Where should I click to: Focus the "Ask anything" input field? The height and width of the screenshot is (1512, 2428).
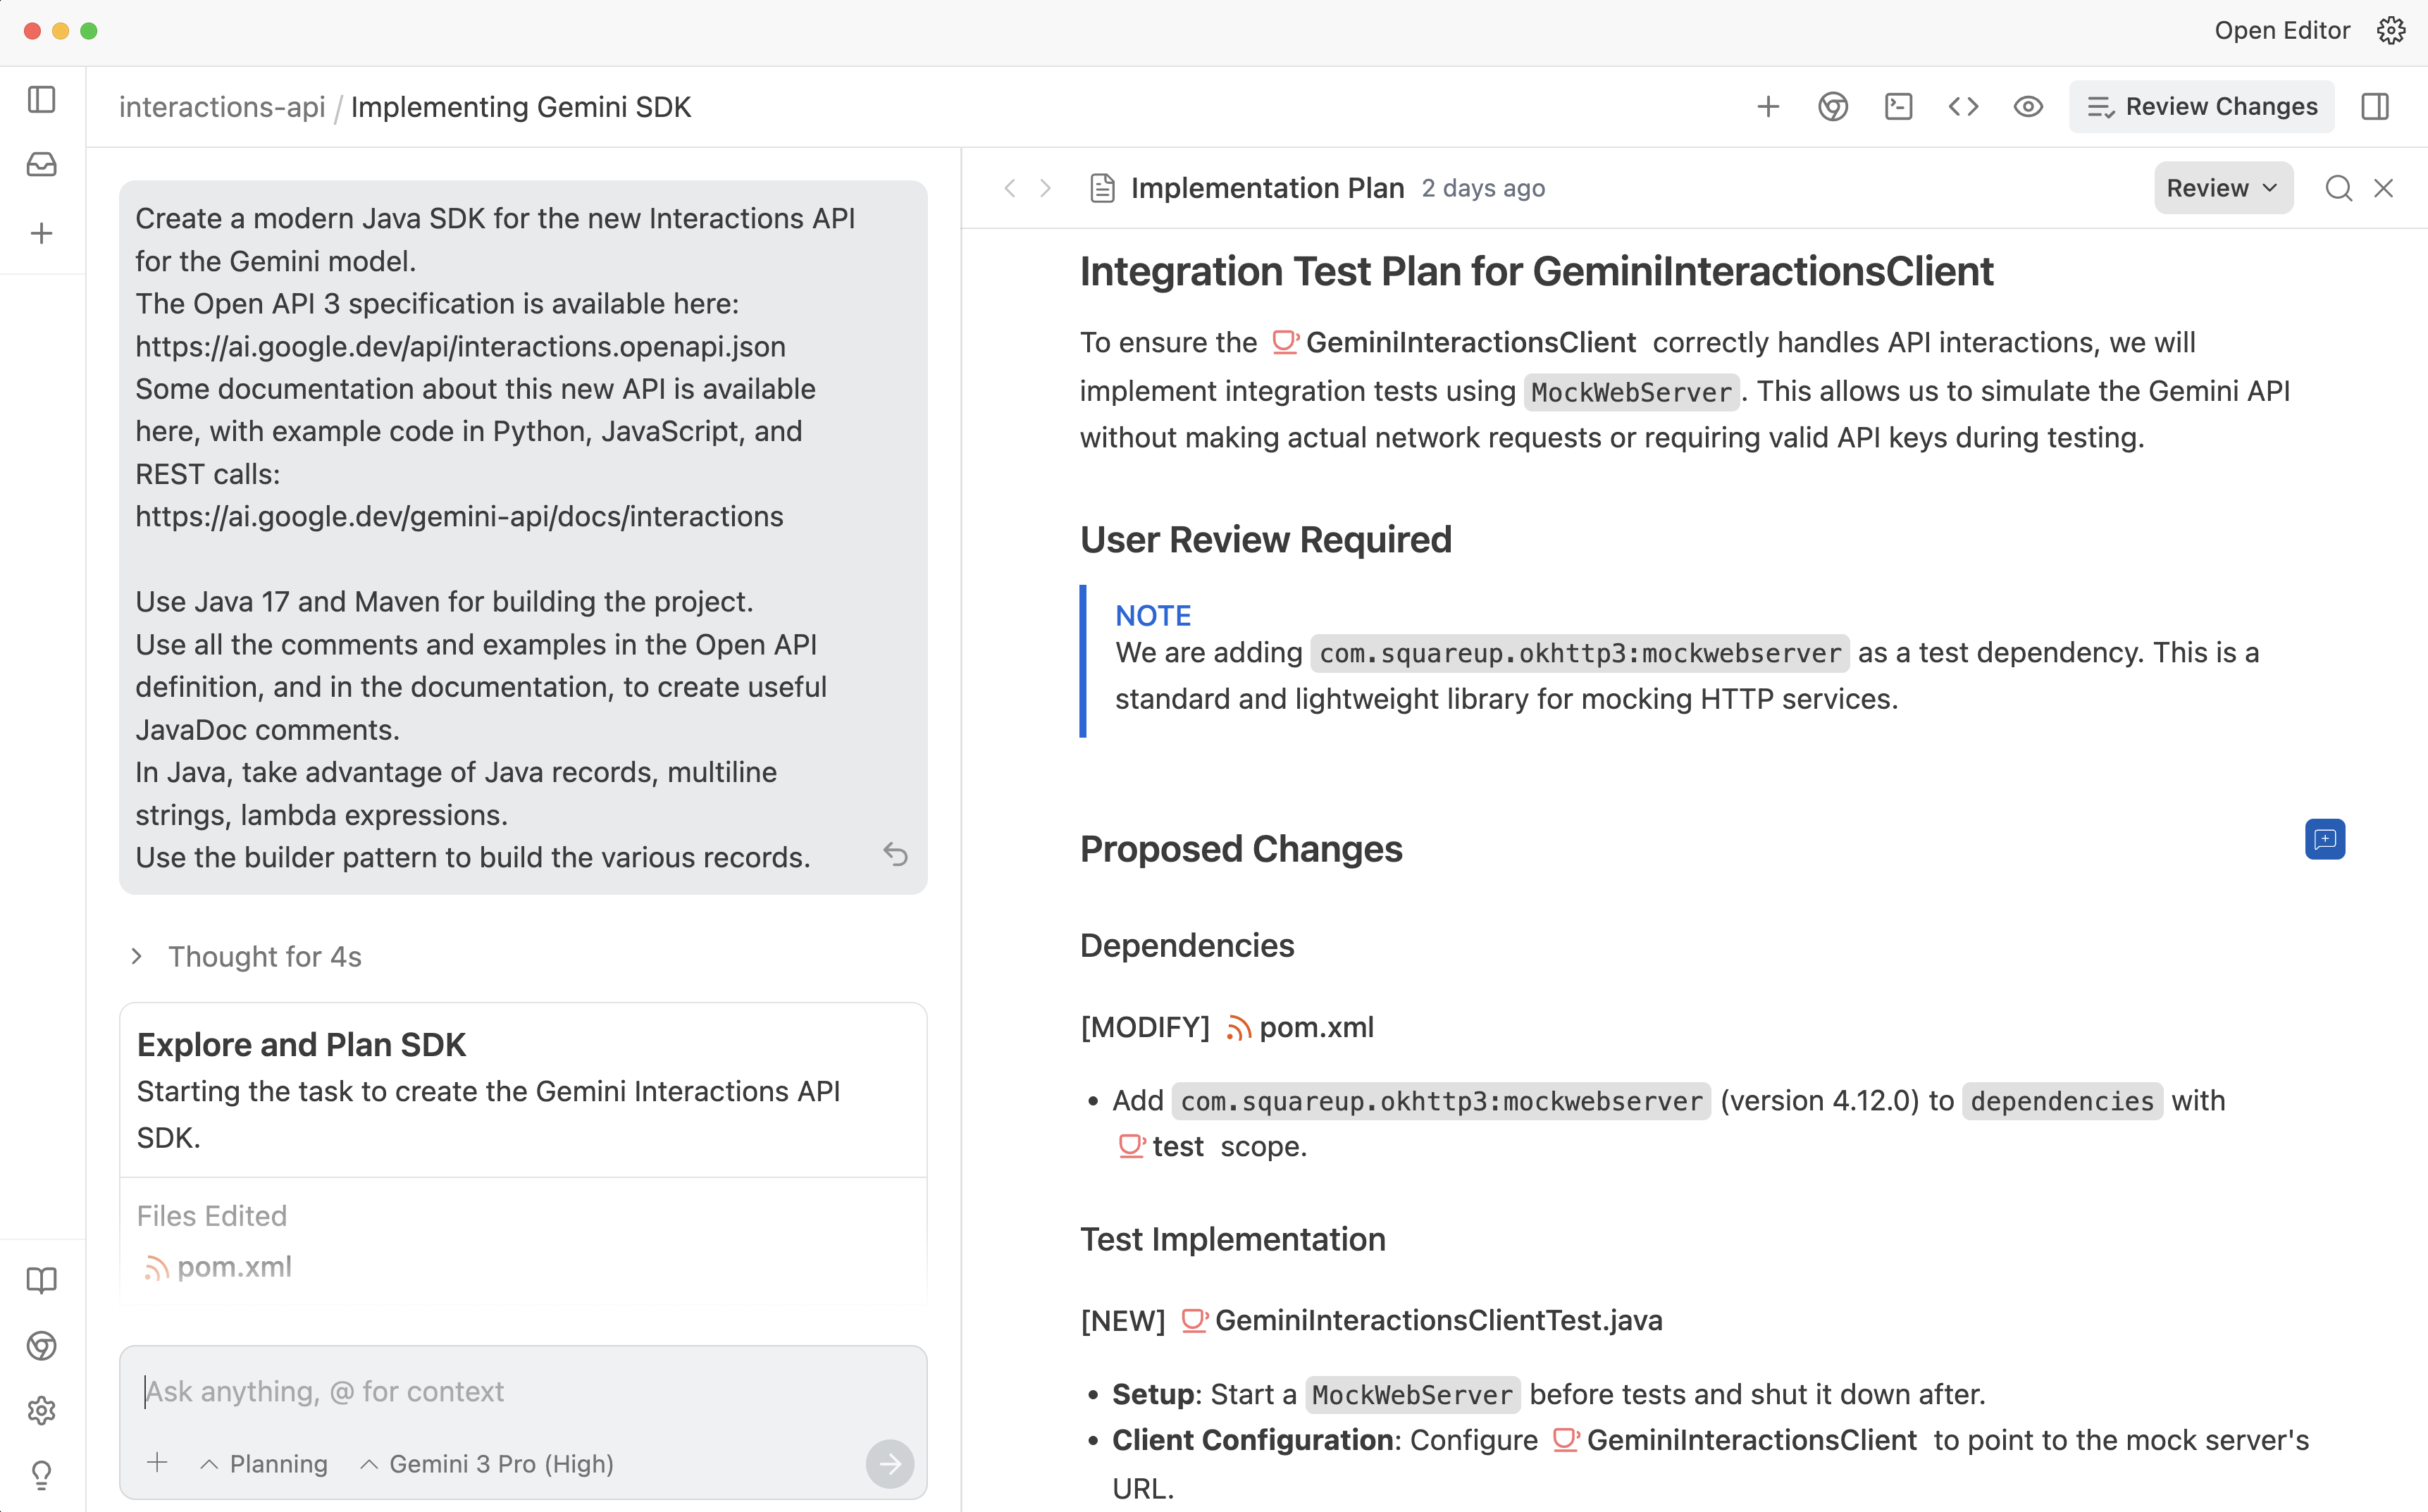click(x=500, y=1391)
